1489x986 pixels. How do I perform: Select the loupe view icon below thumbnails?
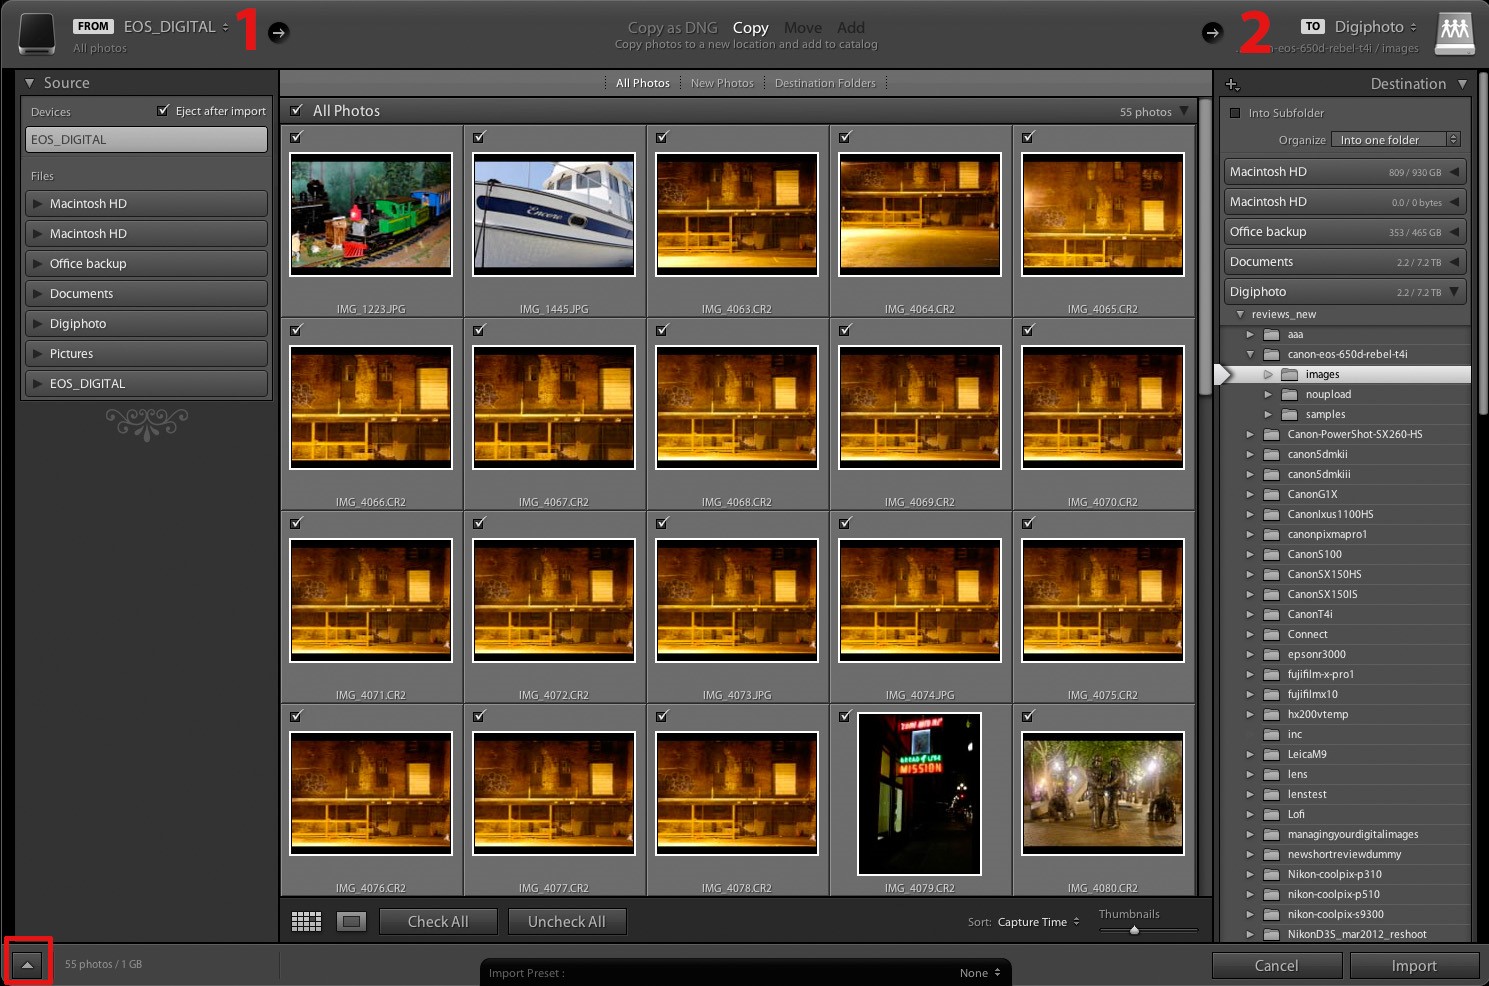351,920
